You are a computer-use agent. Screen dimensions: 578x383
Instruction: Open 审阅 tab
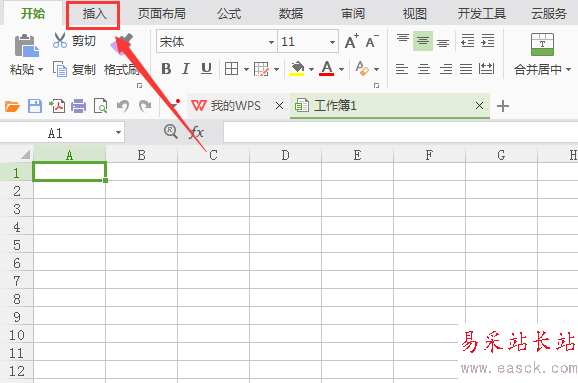point(353,14)
